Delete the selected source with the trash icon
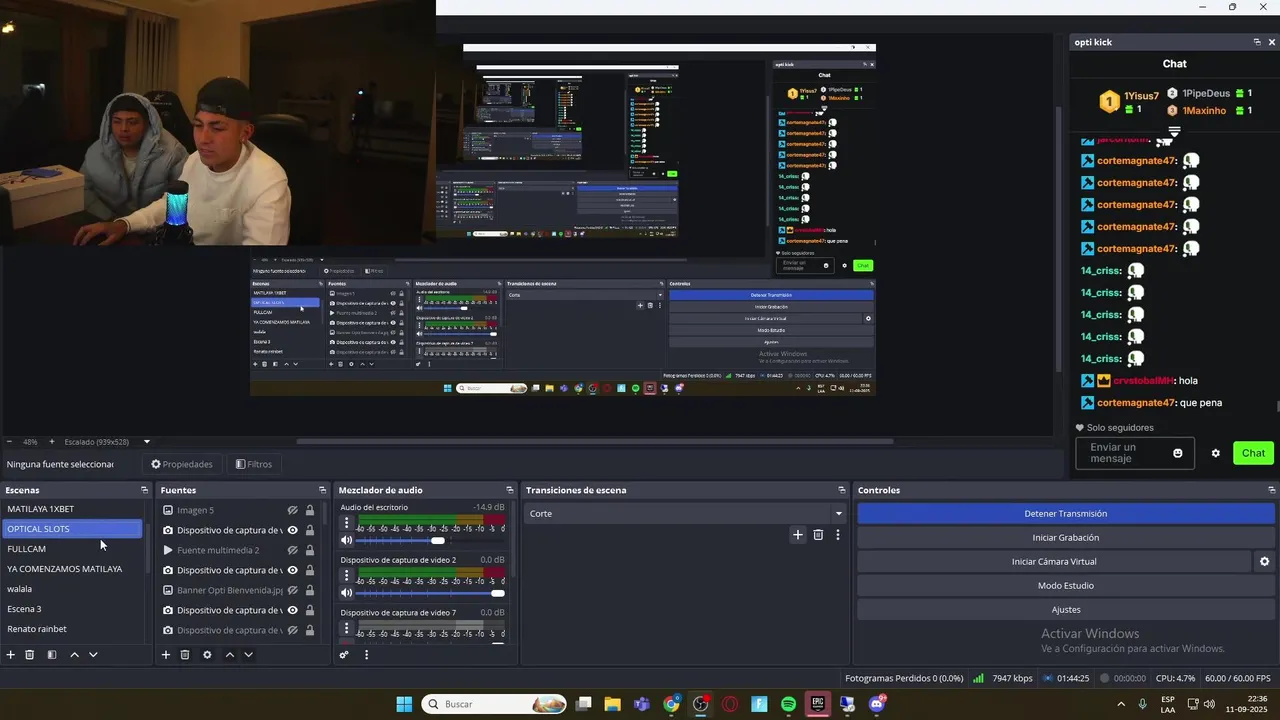Screen dimensions: 1280x720 click(x=185, y=655)
